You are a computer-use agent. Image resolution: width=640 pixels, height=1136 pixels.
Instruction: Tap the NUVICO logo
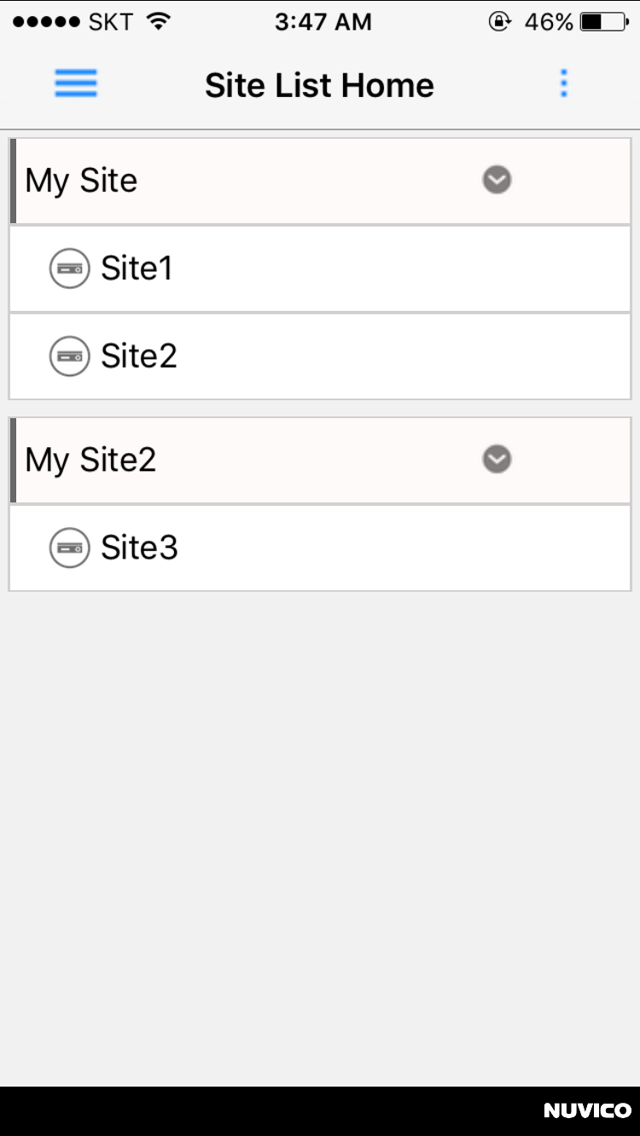[x=587, y=1111]
